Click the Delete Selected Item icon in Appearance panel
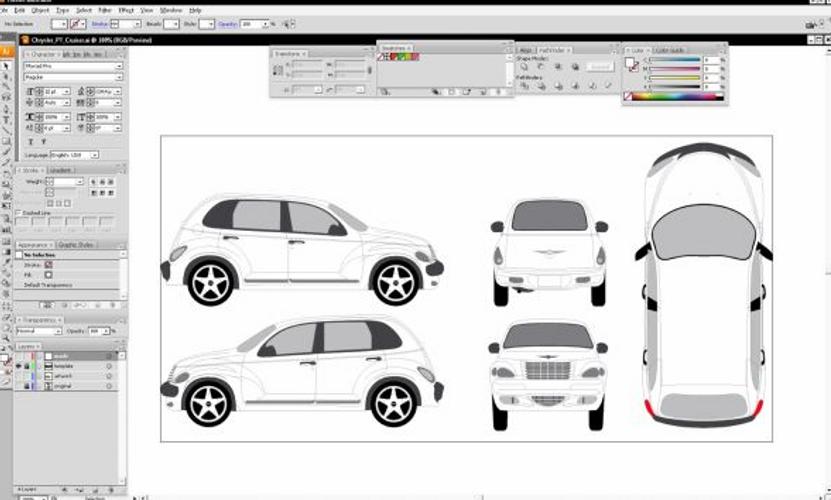 pyautogui.click(x=112, y=305)
